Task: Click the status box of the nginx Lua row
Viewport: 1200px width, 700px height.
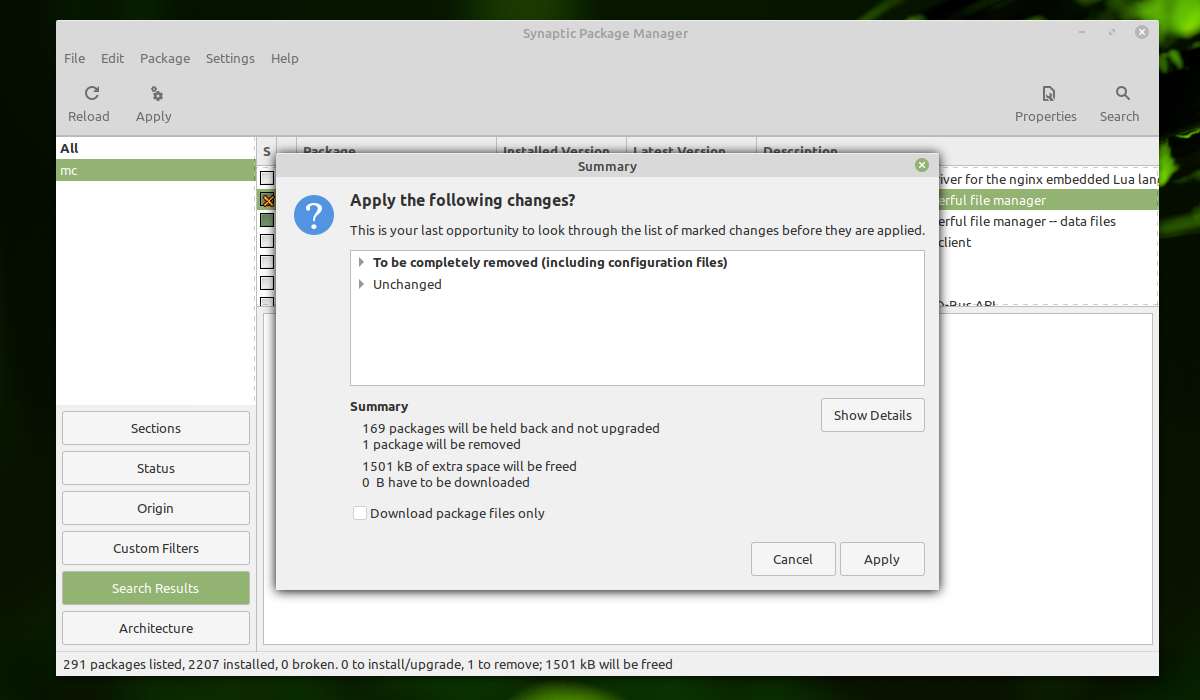Action: [267, 178]
